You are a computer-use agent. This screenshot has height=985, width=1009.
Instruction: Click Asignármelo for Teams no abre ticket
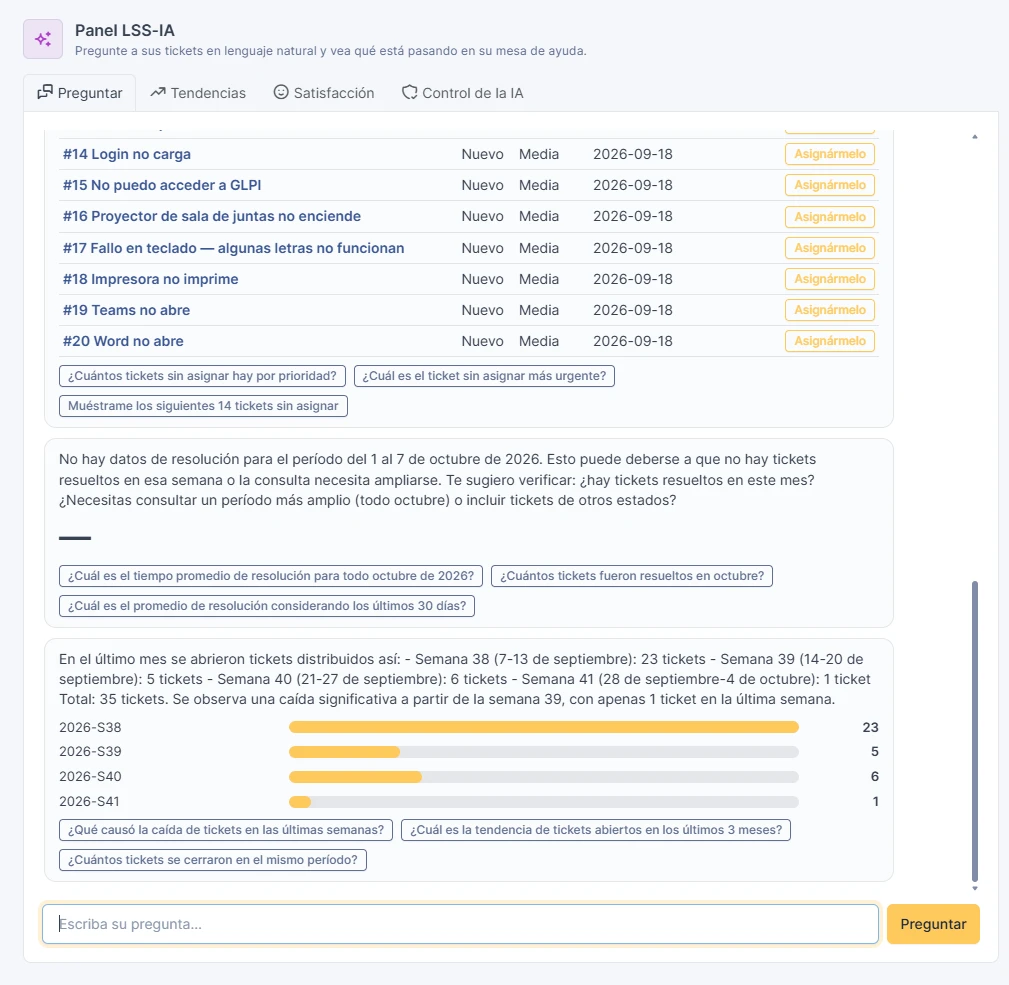click(x=829, y=310)
